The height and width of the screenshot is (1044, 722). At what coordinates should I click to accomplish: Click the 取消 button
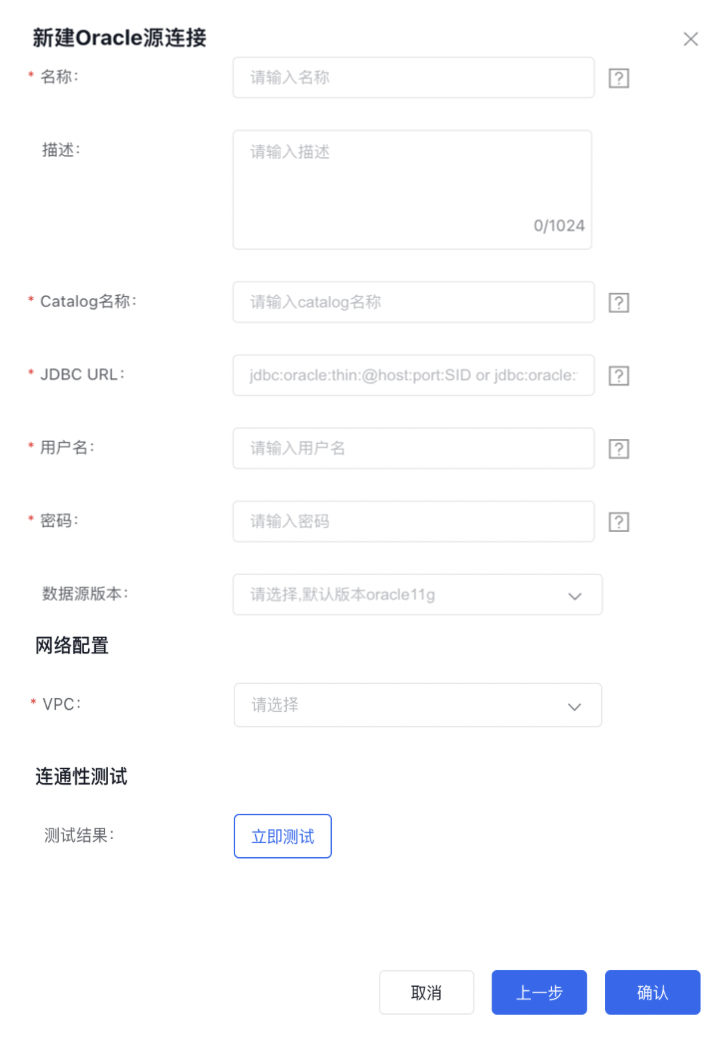pos(426,993)
